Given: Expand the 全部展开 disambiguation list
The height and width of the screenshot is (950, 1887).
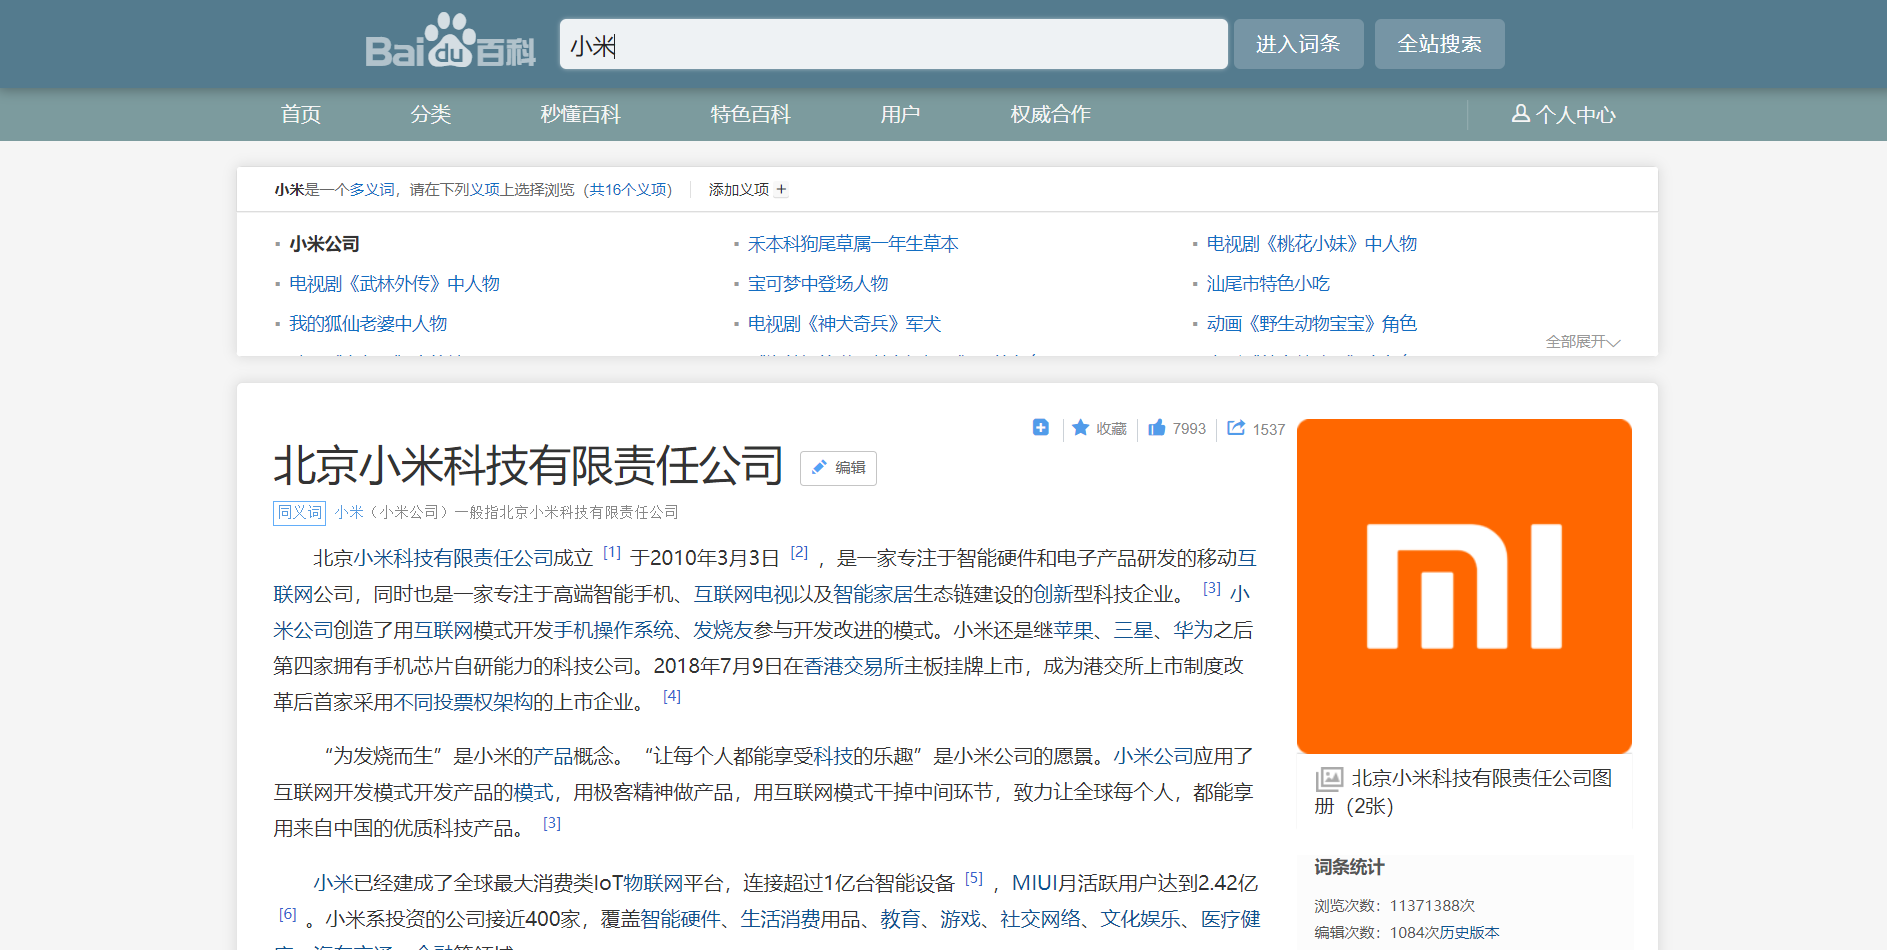Looking at the screenshot, I should [x=1583, y=341].
